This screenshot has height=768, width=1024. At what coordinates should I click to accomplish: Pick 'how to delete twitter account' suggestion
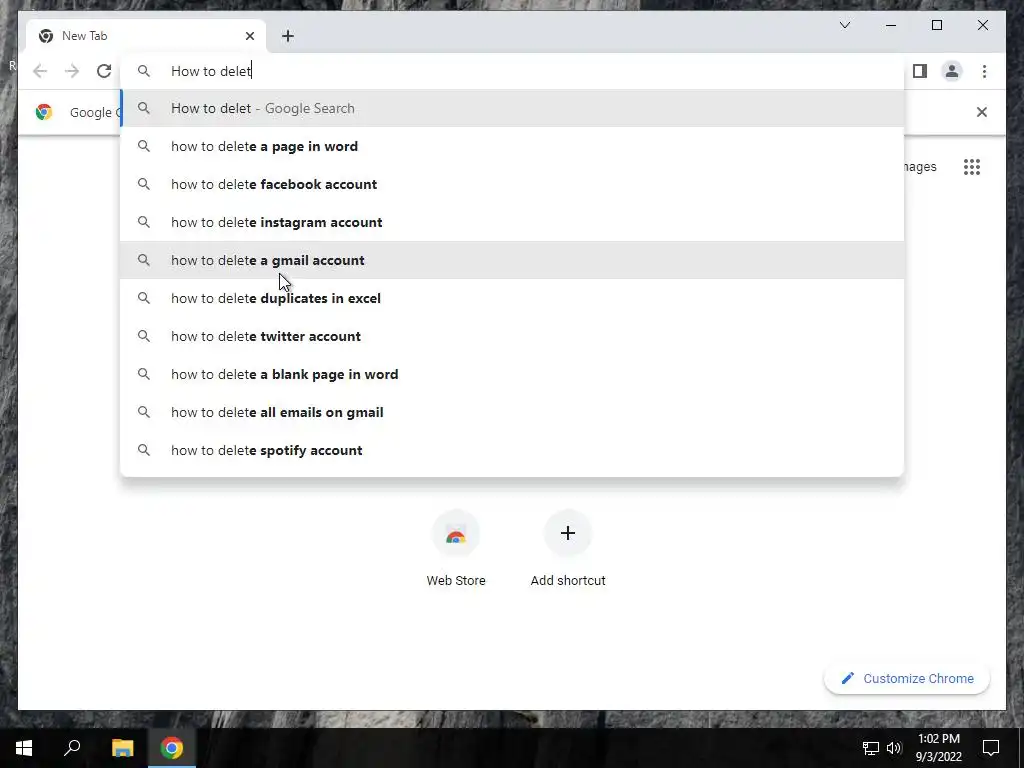click(512, 336)
